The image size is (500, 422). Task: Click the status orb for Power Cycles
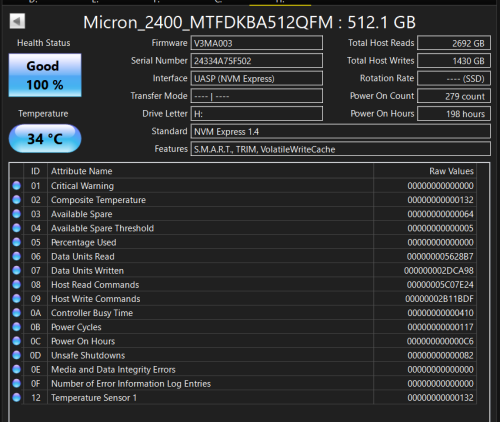16,327
